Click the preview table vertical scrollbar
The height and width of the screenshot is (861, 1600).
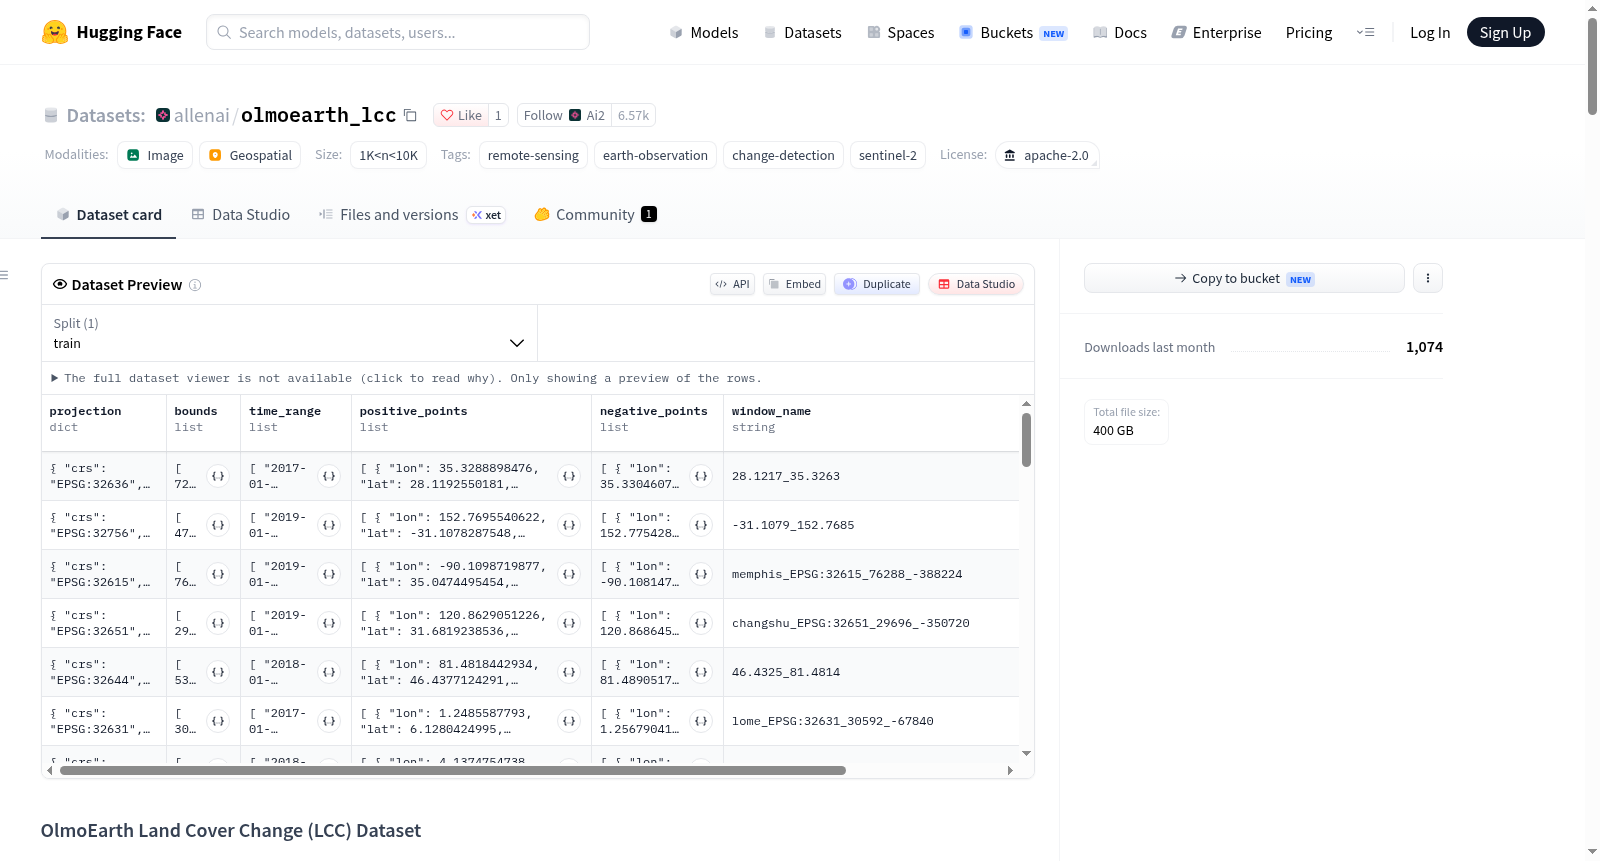pos(1026,440)
